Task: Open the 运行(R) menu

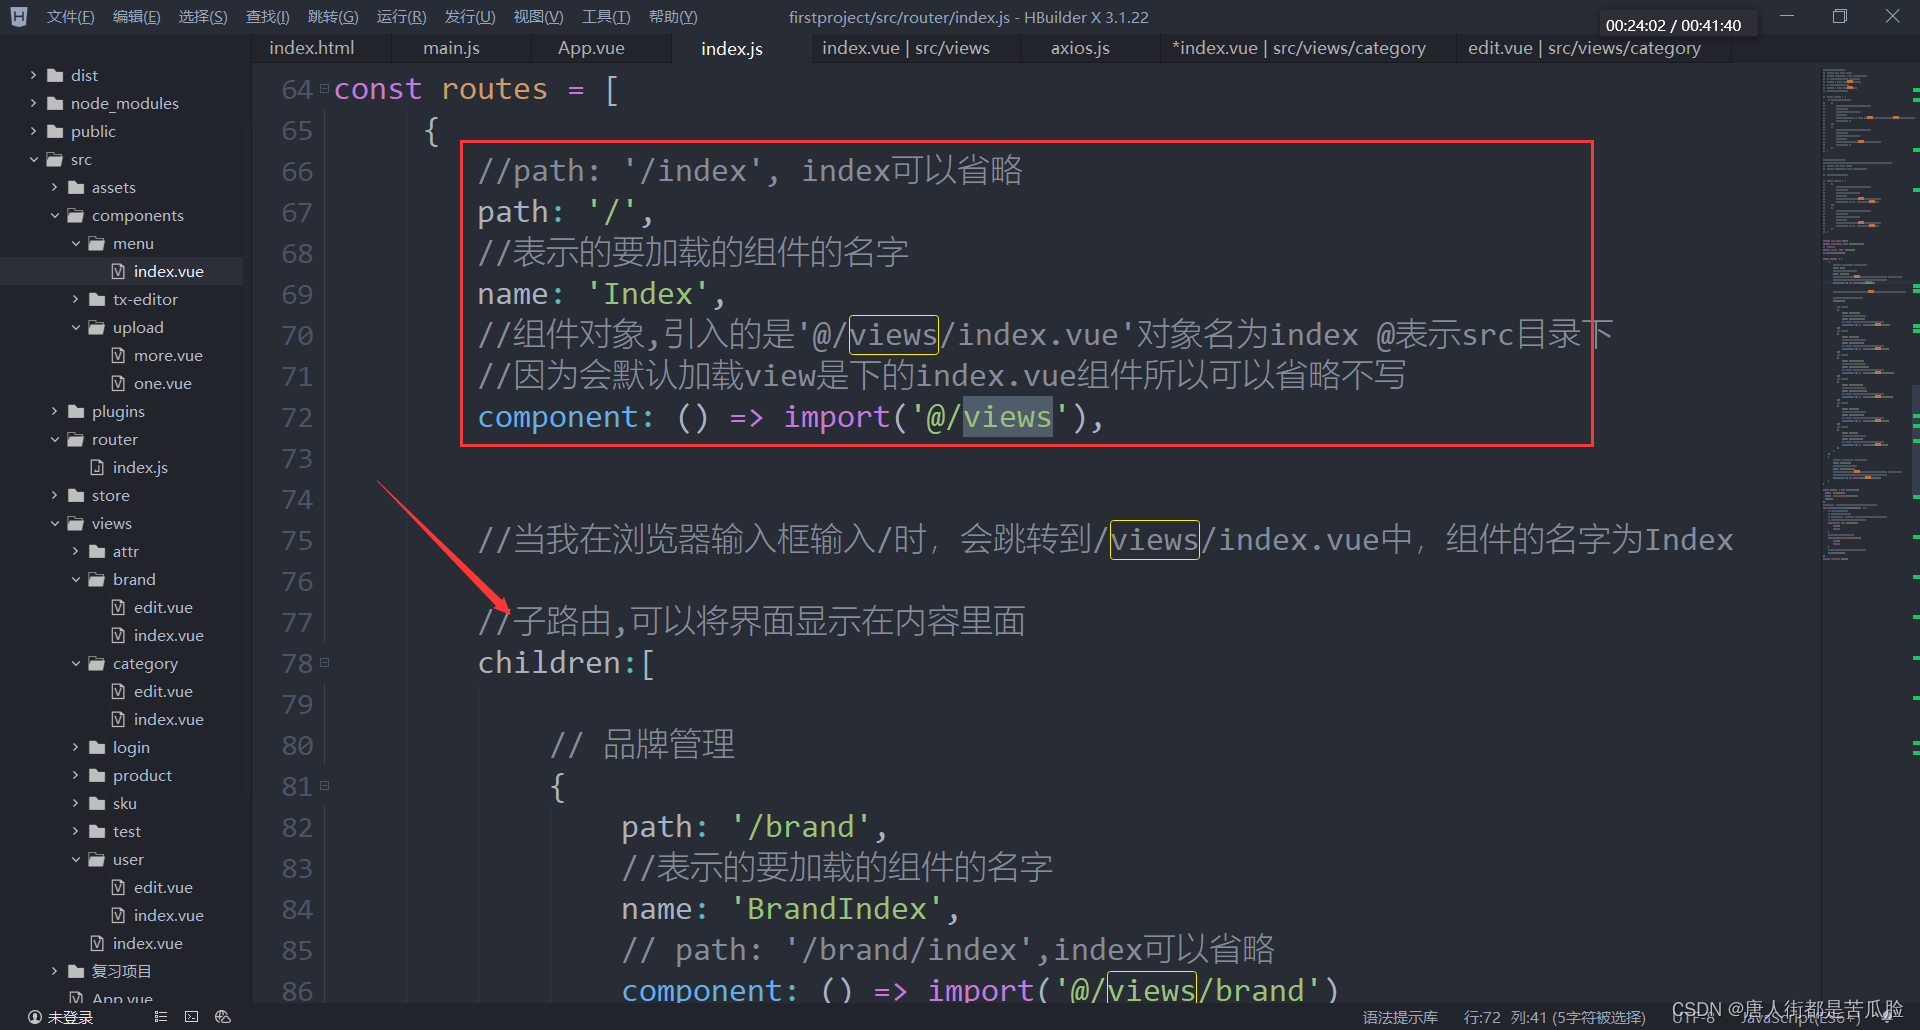Action: [x=401, y=17]
